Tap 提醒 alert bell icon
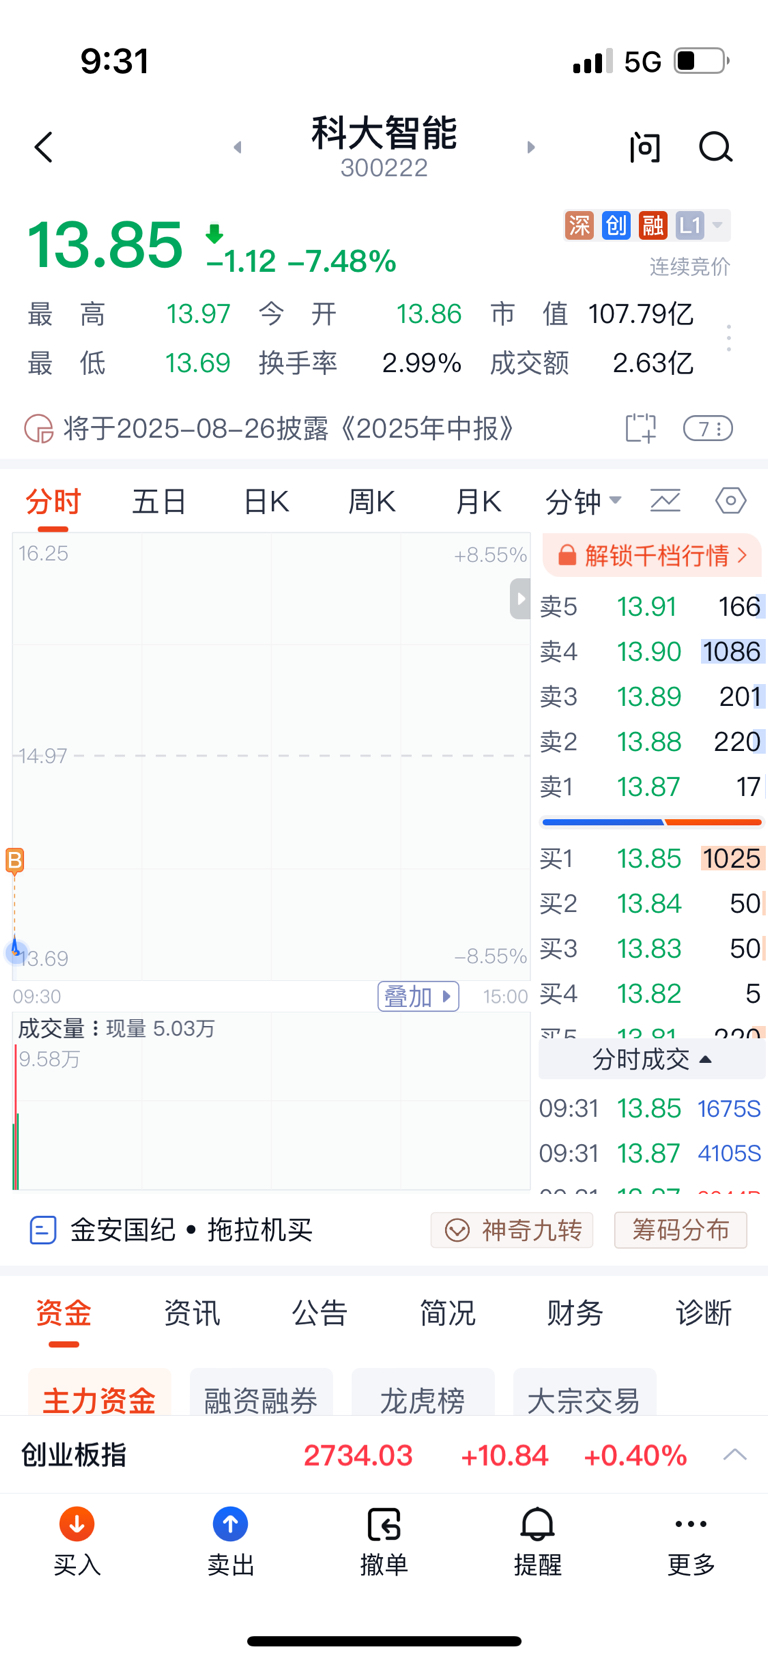 [537, 1524]
